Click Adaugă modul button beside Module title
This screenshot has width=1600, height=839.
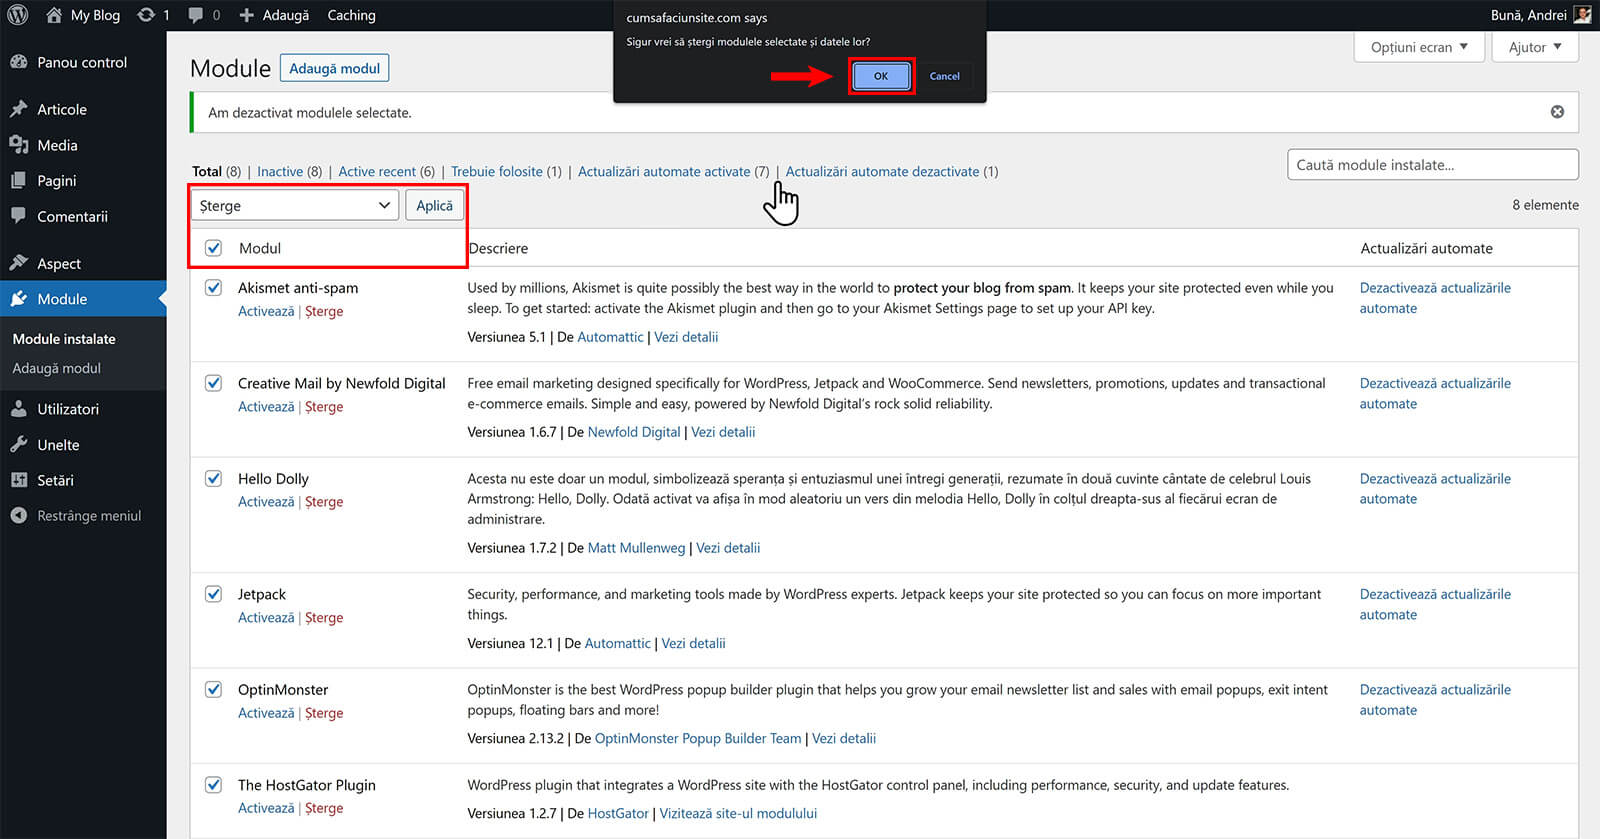tap(334, 68)
